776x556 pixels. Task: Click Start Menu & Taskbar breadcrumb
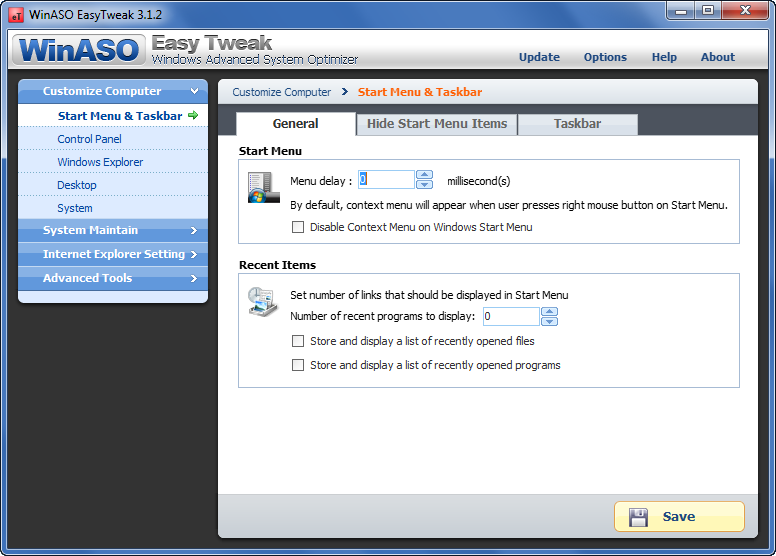pos(420,92)
